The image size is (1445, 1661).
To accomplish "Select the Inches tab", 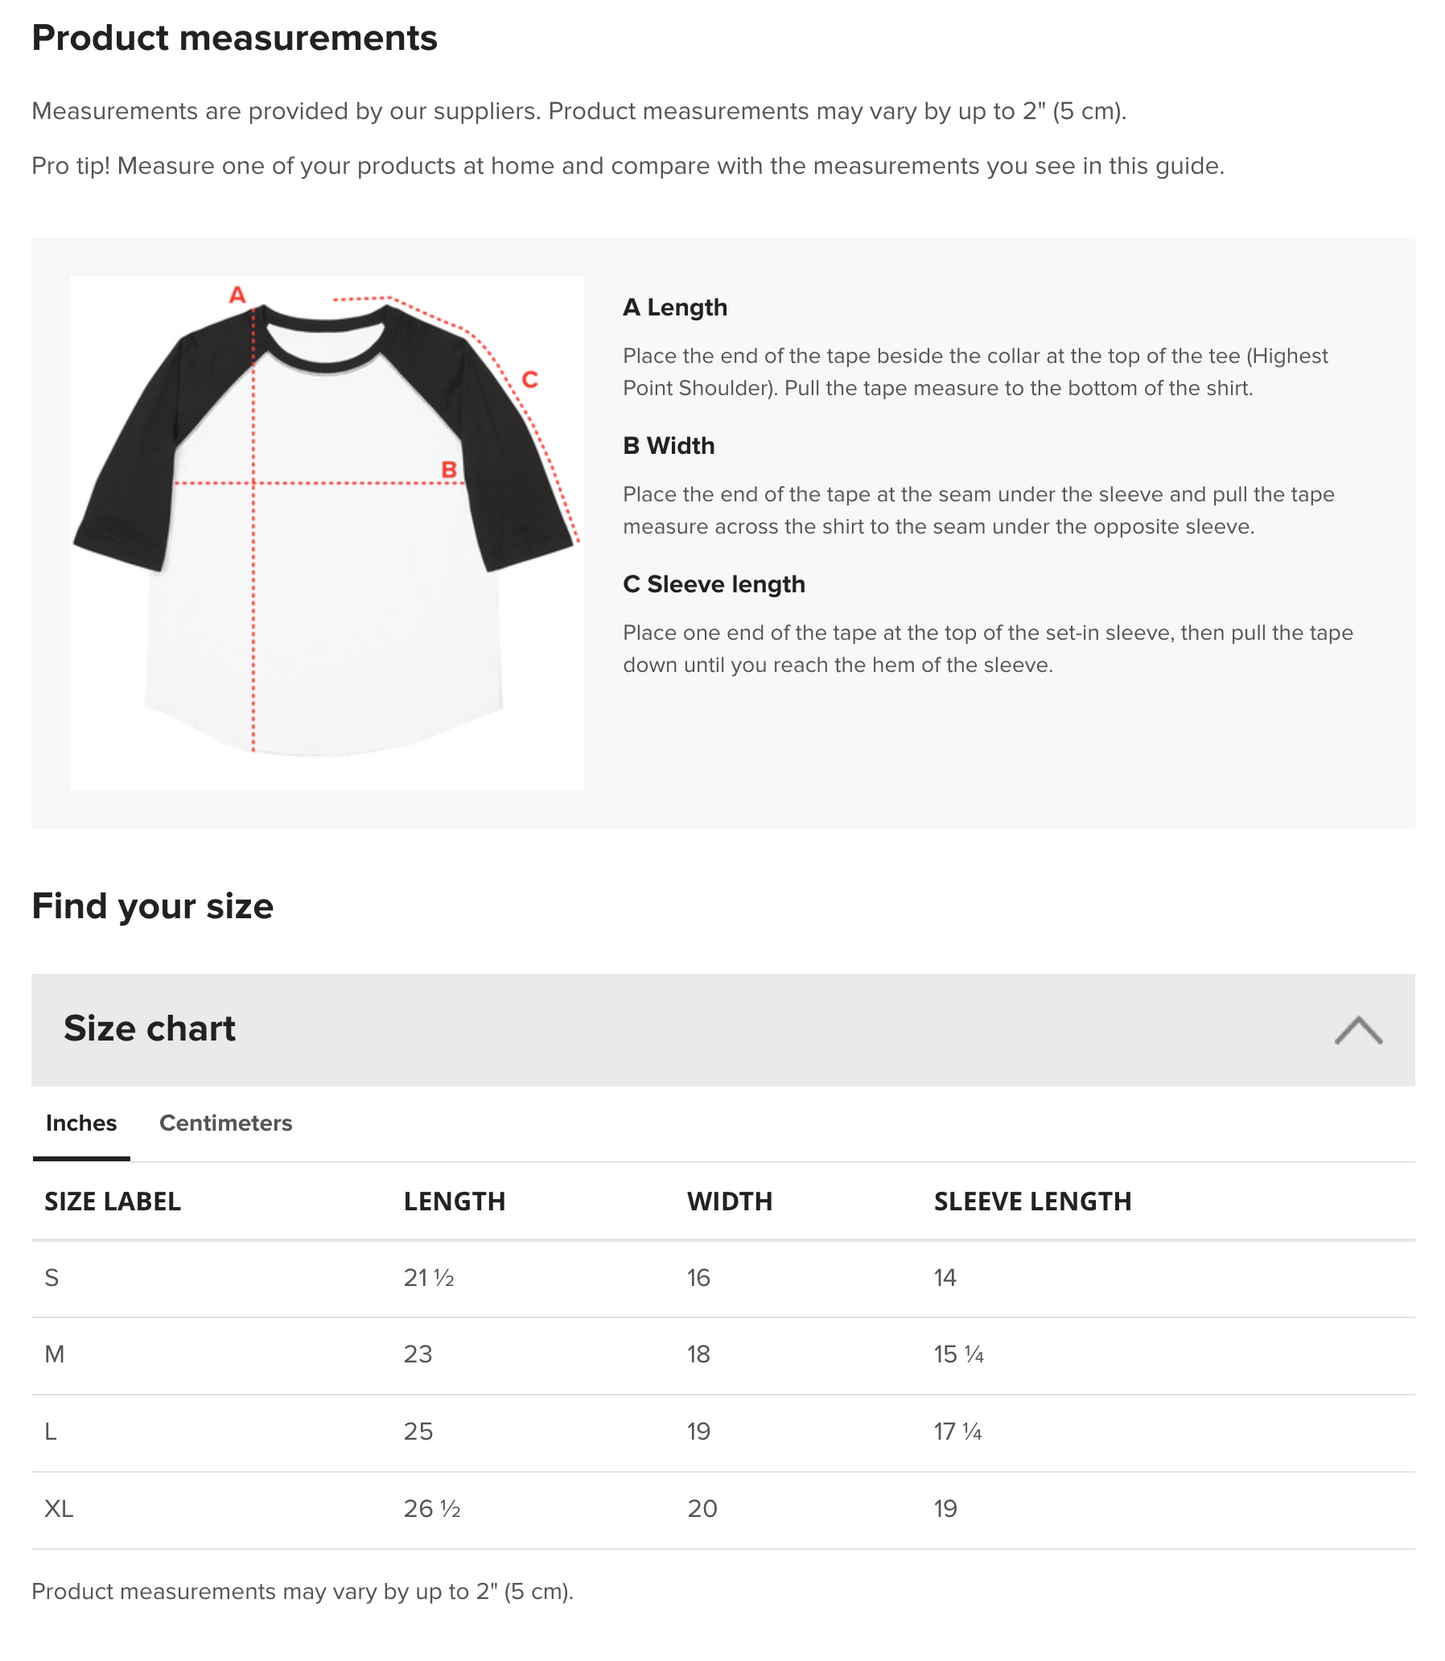I will [x=81, y=1123].
